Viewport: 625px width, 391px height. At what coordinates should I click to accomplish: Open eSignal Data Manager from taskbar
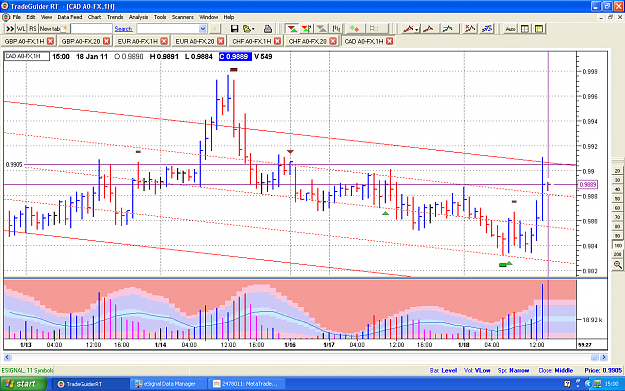click(168, 384)
